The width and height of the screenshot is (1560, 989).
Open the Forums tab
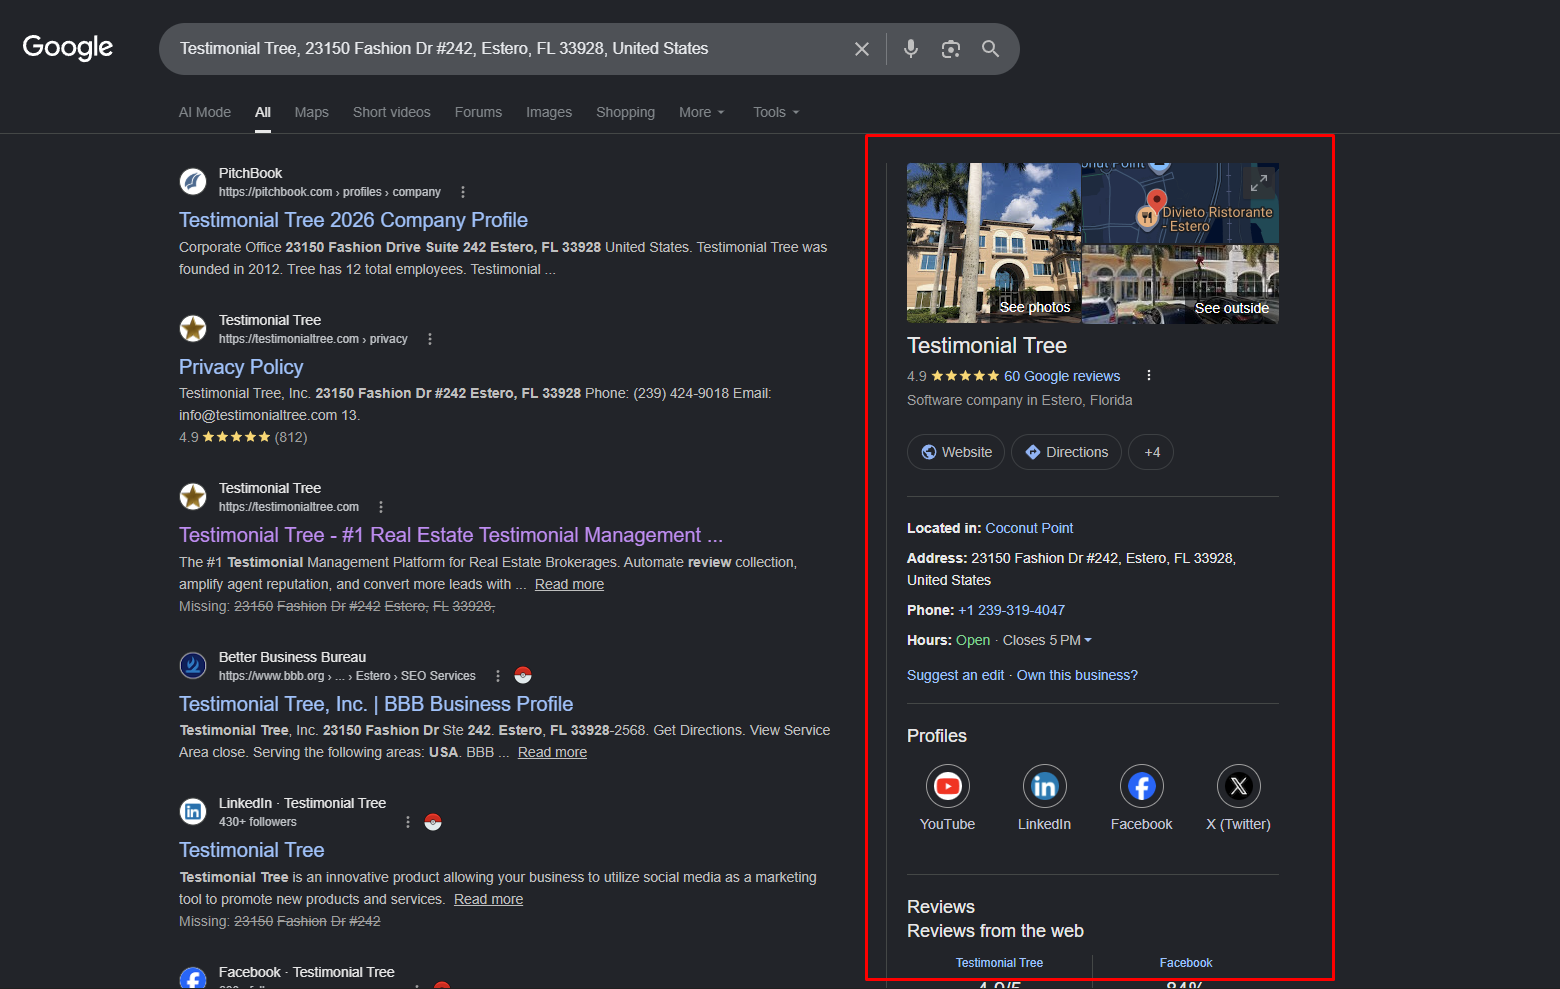pyautogui.click(x=478, y=112)
